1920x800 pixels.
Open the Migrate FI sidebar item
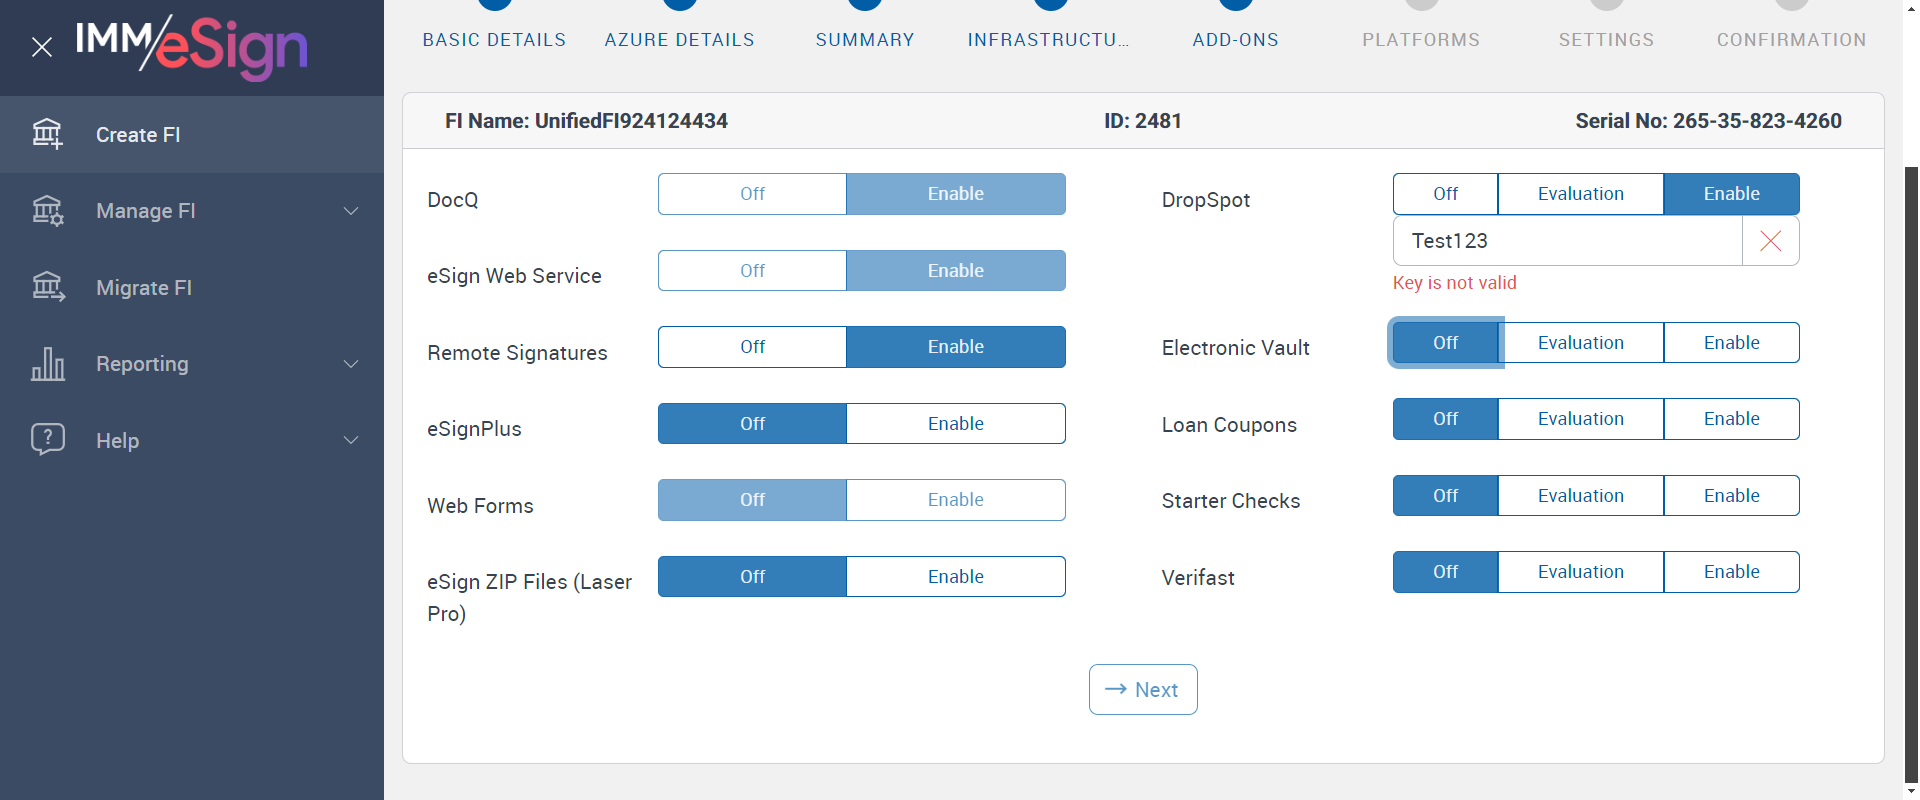pos(192,288)
